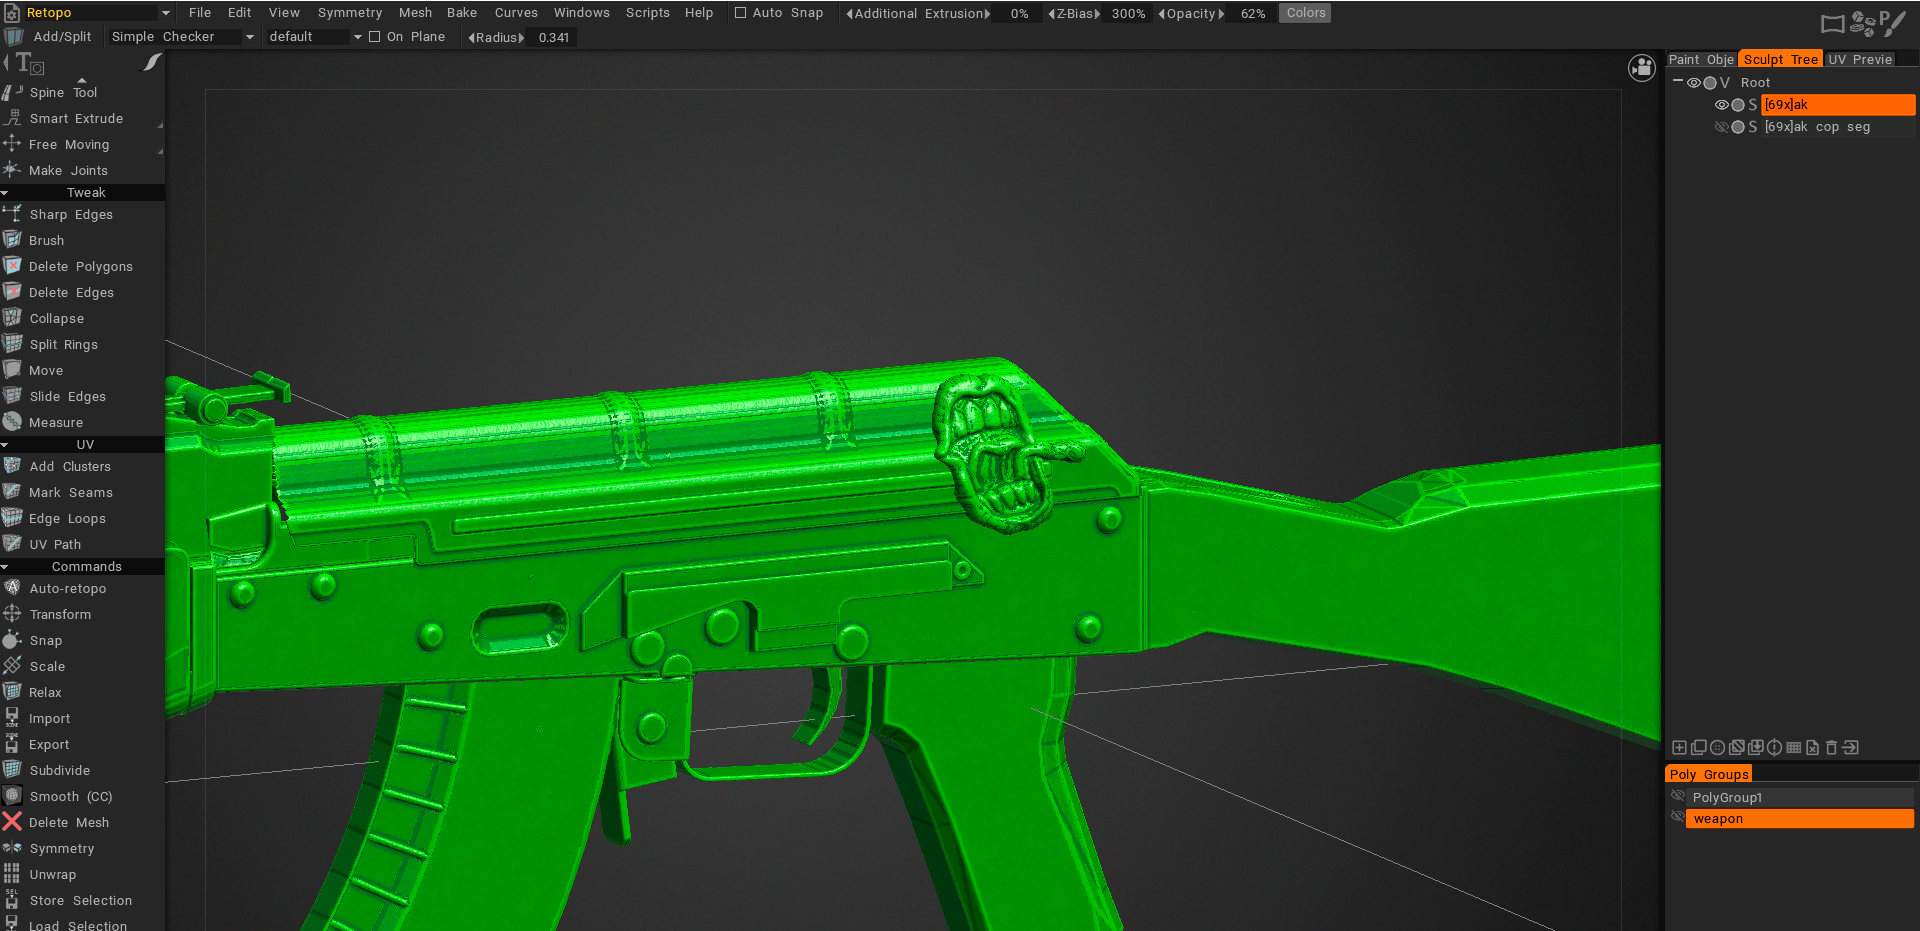This screenshot has height=931, width=1920.
Task: Show the hidden [69x]ak cop seg layer
Action: coord(1721,127)
